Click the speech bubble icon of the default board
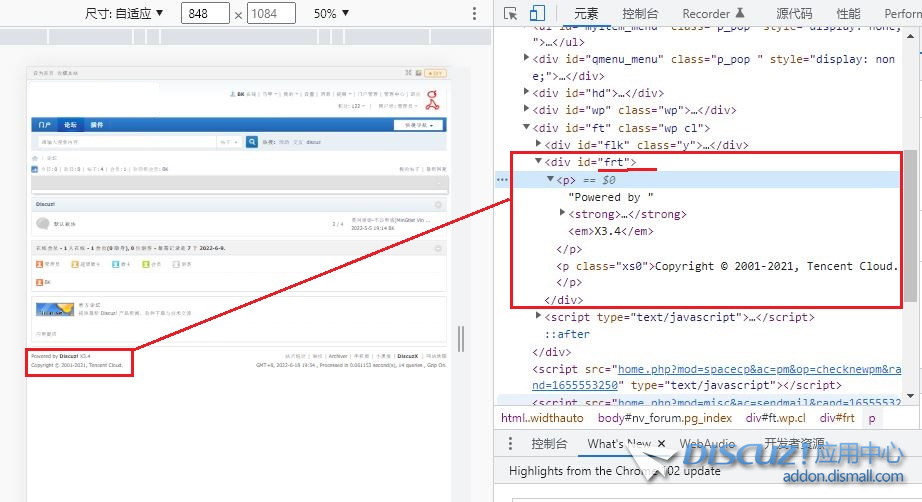This screenshot has width=922, height=502. [42, 223]
